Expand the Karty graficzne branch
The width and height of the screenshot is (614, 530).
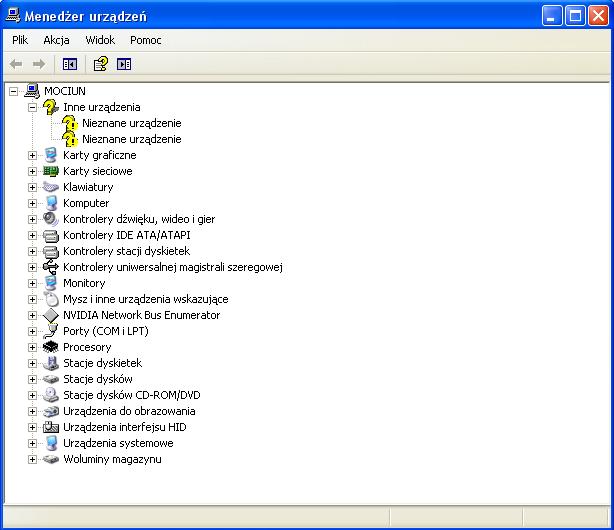(x=33, y=156)
